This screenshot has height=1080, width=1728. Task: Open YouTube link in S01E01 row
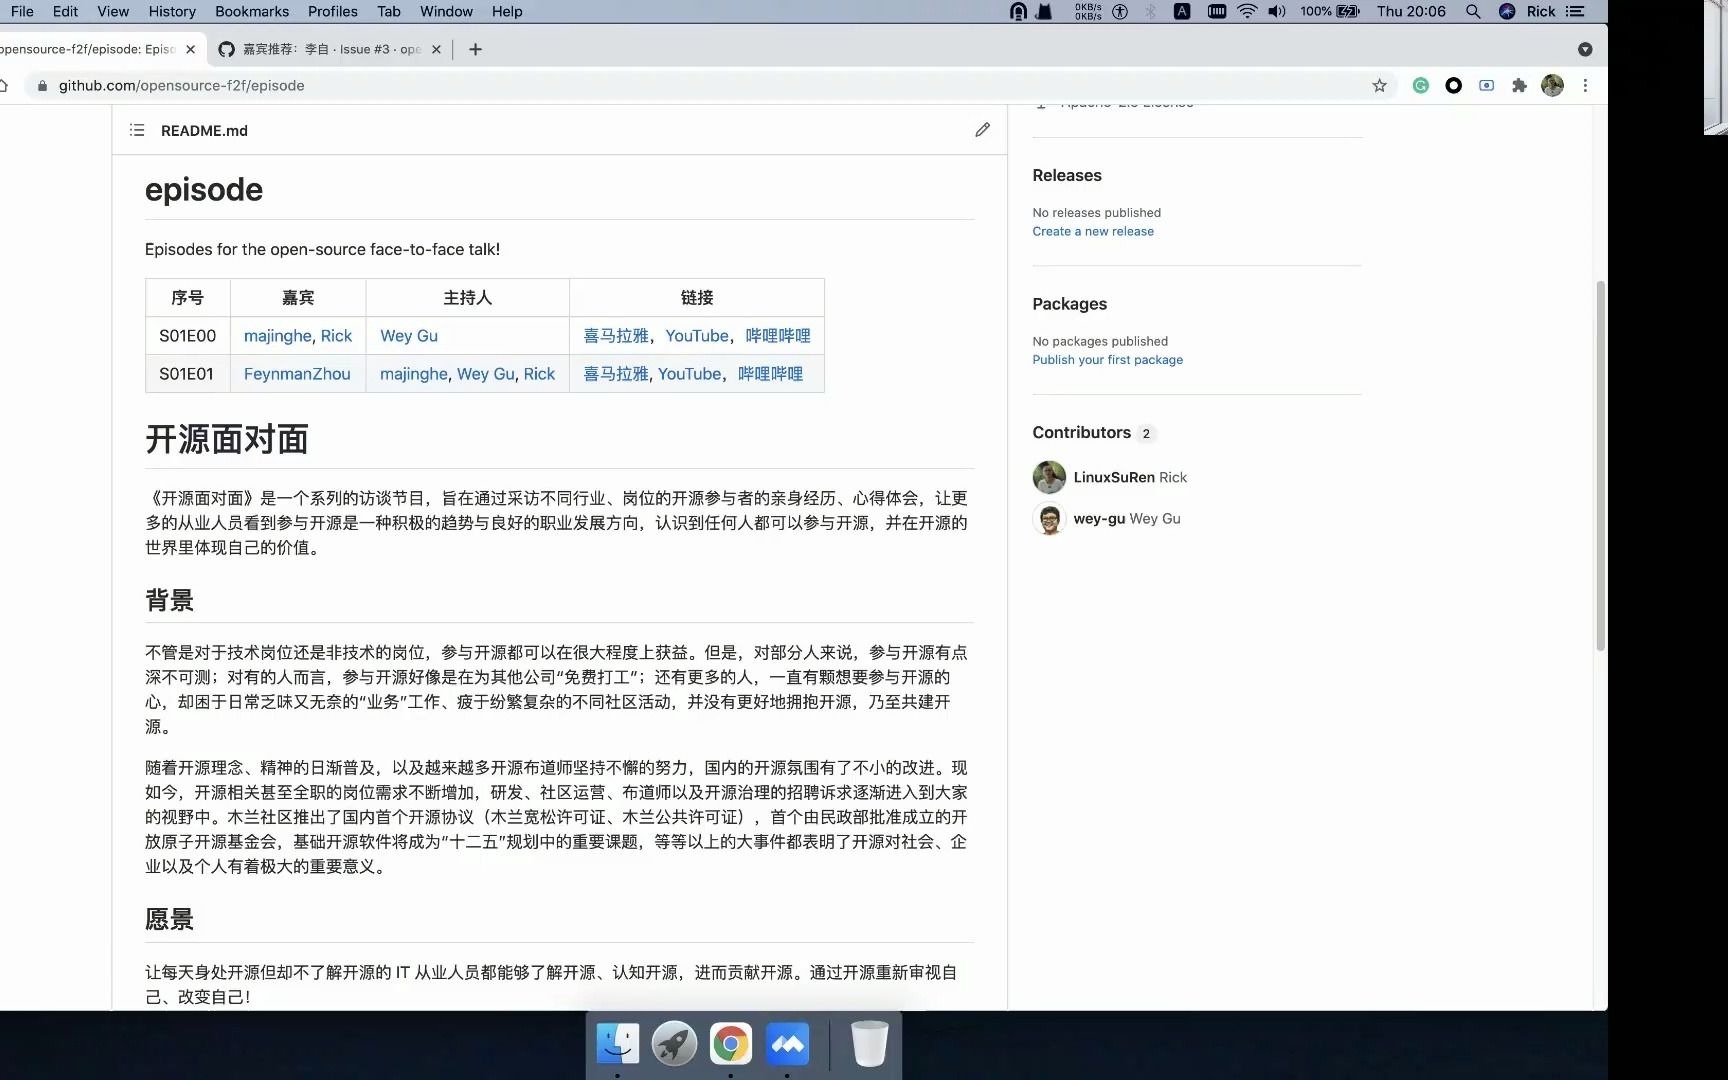689,374
